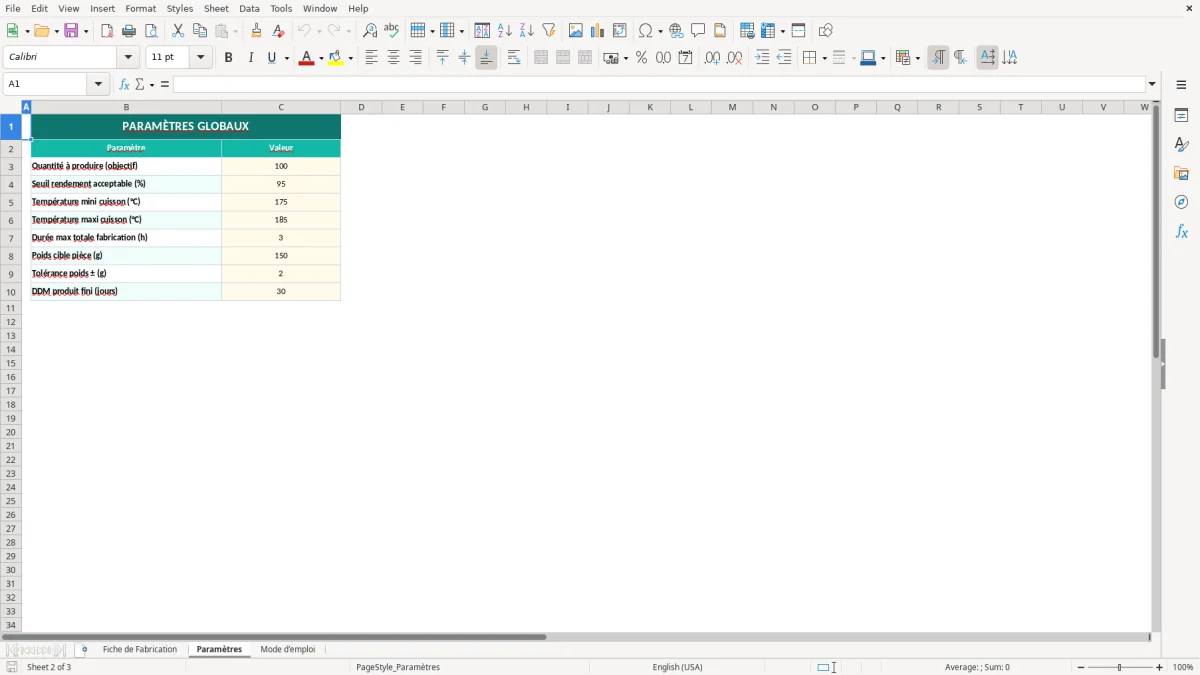Click the formula input line
The image size is (1200, 675).
click(x=659, y=84)
